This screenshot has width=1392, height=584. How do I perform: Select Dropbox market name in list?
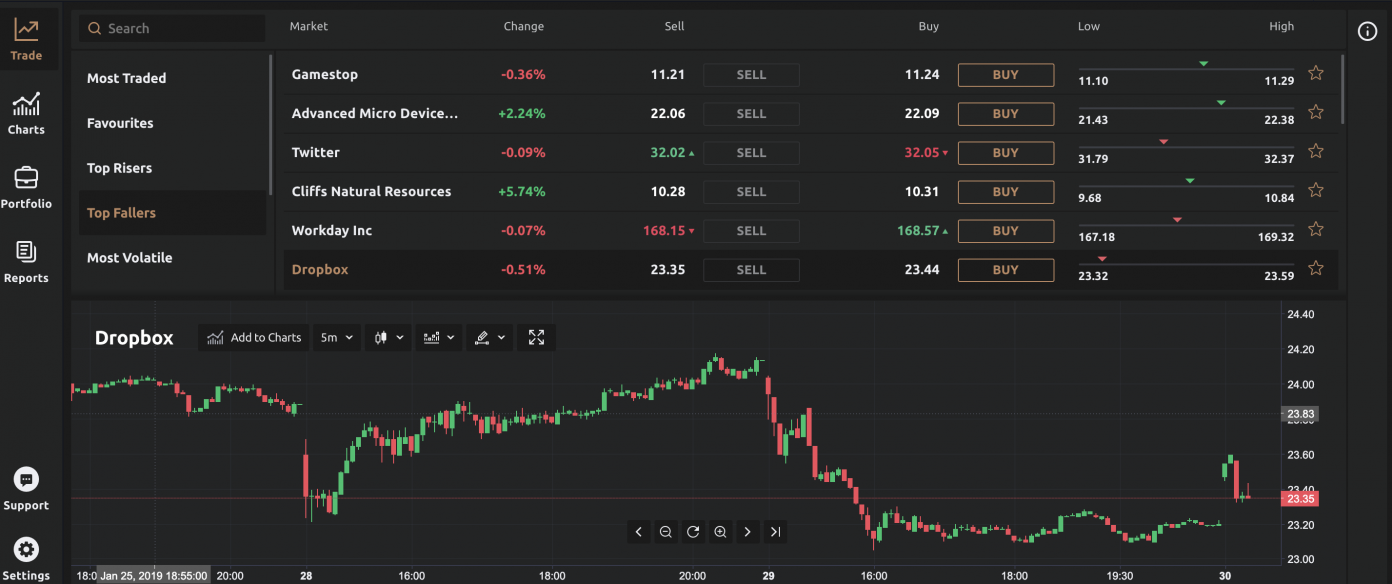320,269
